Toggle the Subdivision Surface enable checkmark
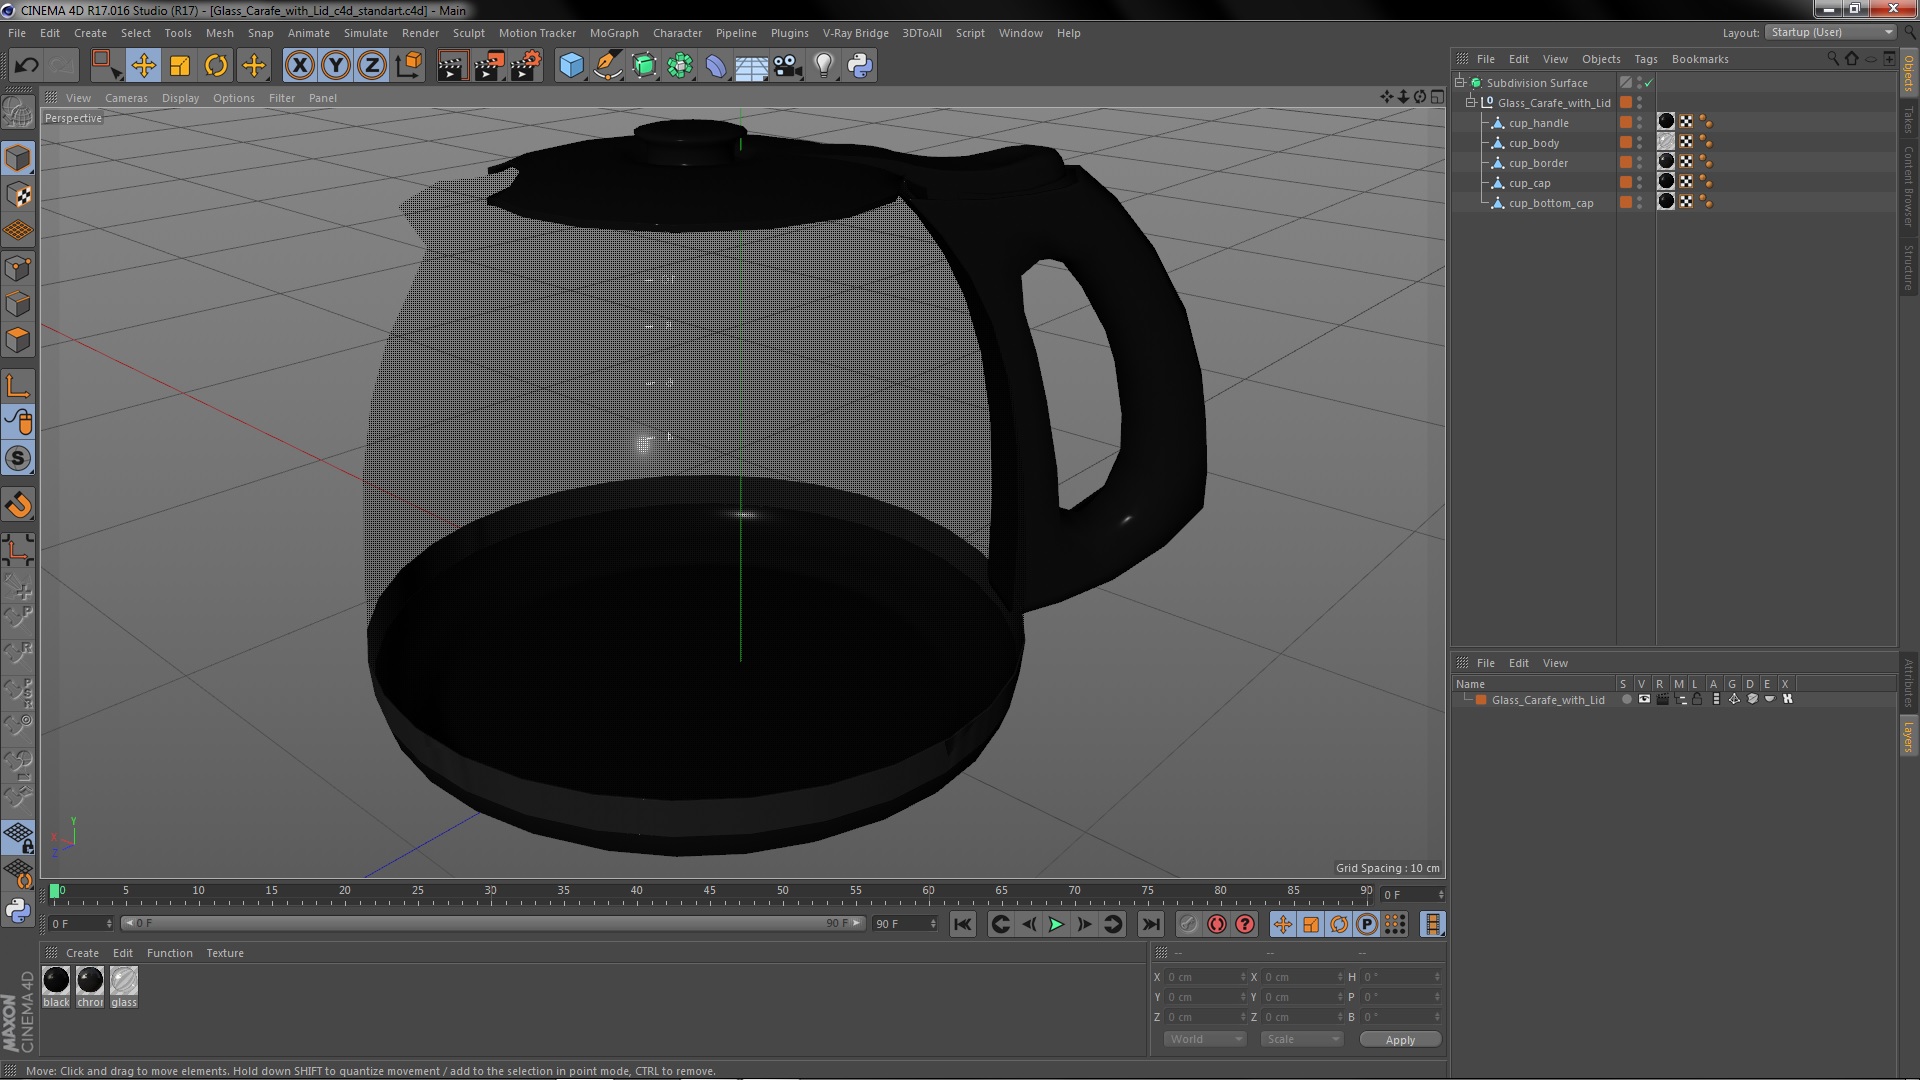The image size is (1920, 1080). pyautogui.click(x=1649, y=82)
